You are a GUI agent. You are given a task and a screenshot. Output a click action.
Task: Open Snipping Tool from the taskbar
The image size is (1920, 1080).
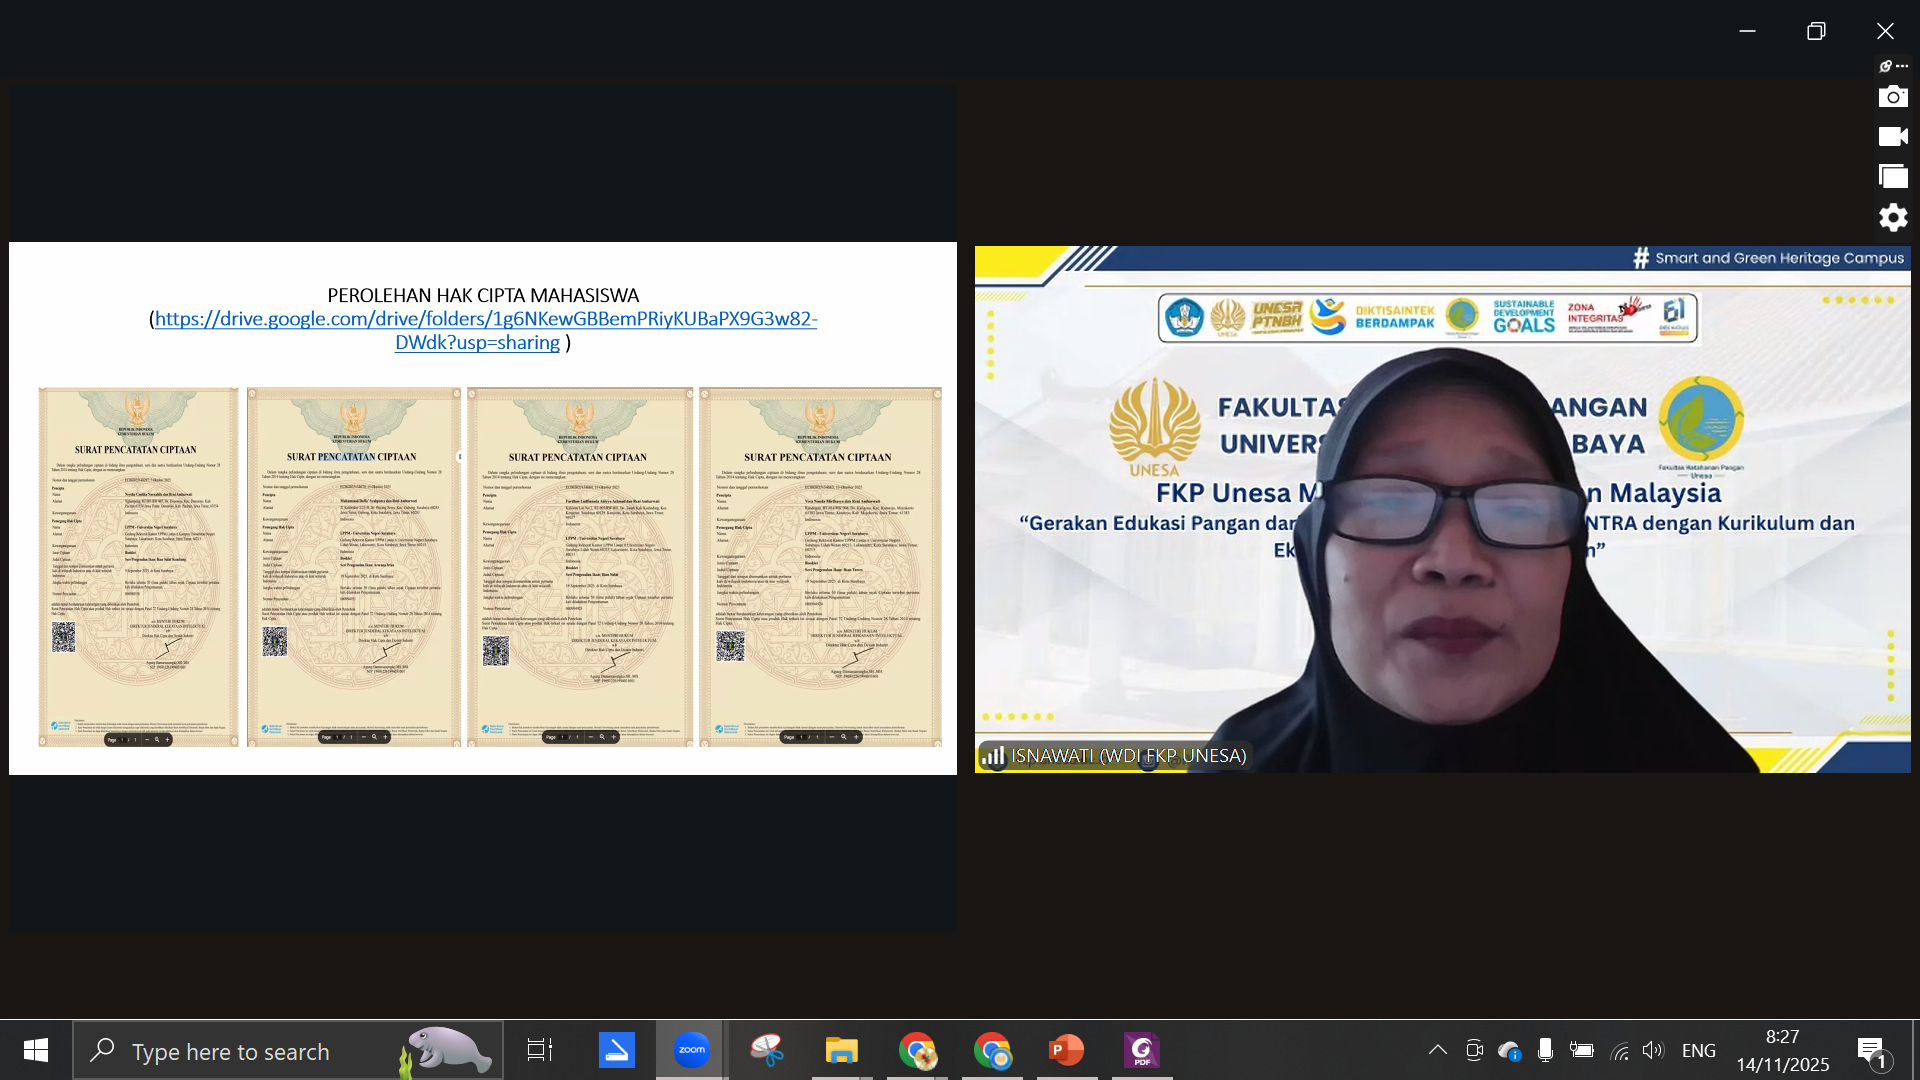767,1050
